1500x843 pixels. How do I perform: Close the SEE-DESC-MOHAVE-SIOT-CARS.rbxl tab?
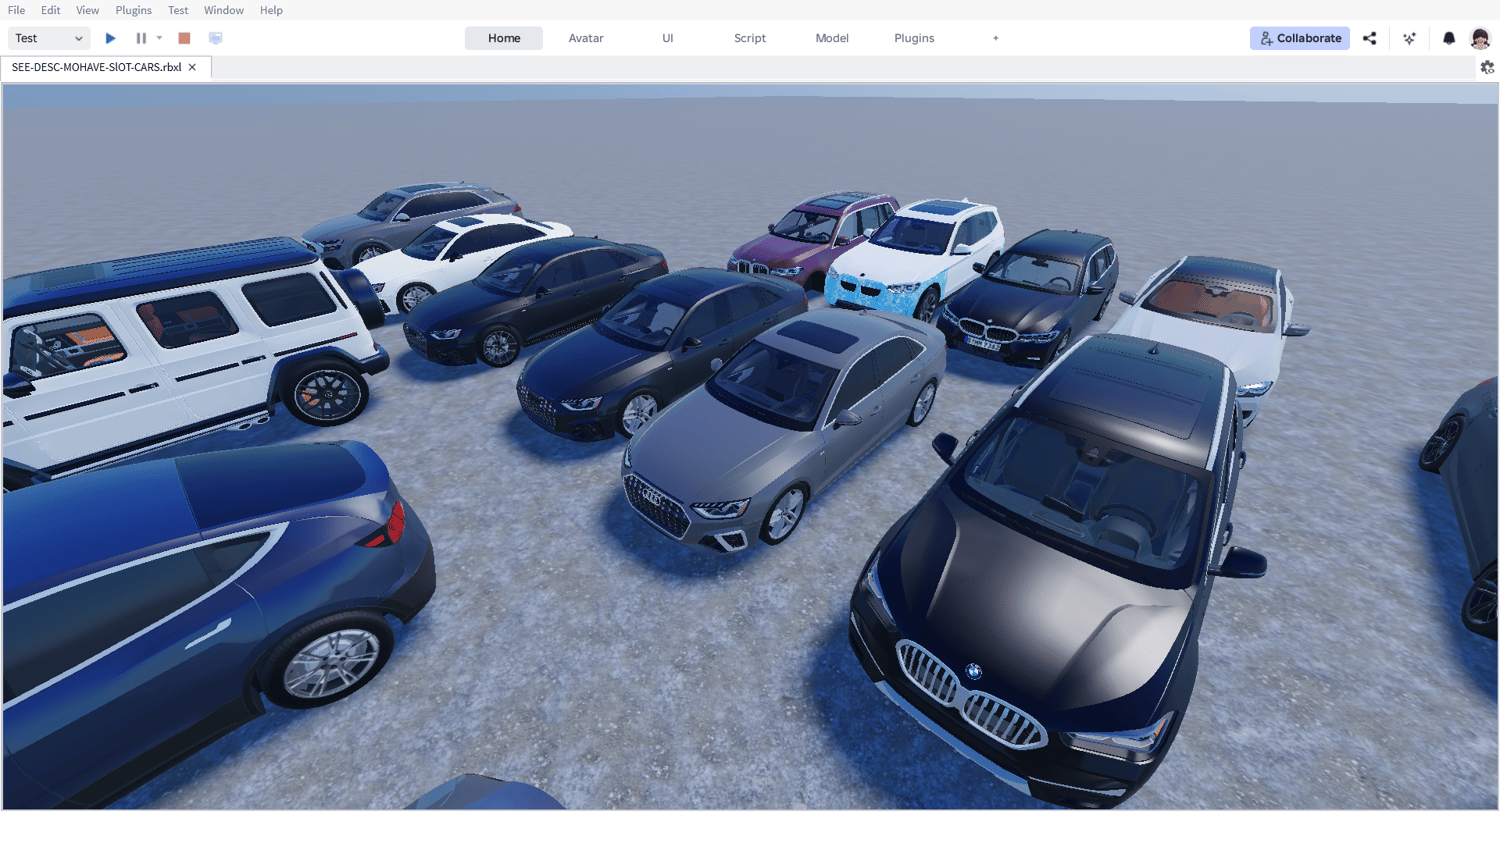tap(192, 67)
